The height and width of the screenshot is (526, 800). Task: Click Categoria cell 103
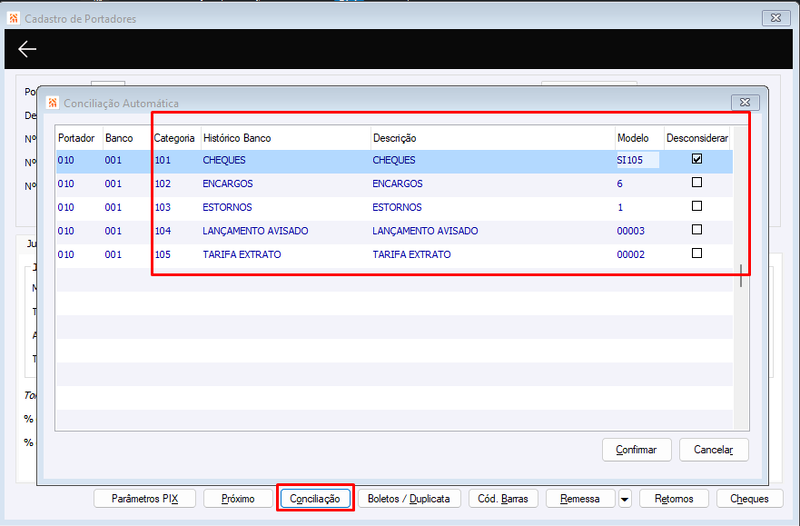(163, 207)
